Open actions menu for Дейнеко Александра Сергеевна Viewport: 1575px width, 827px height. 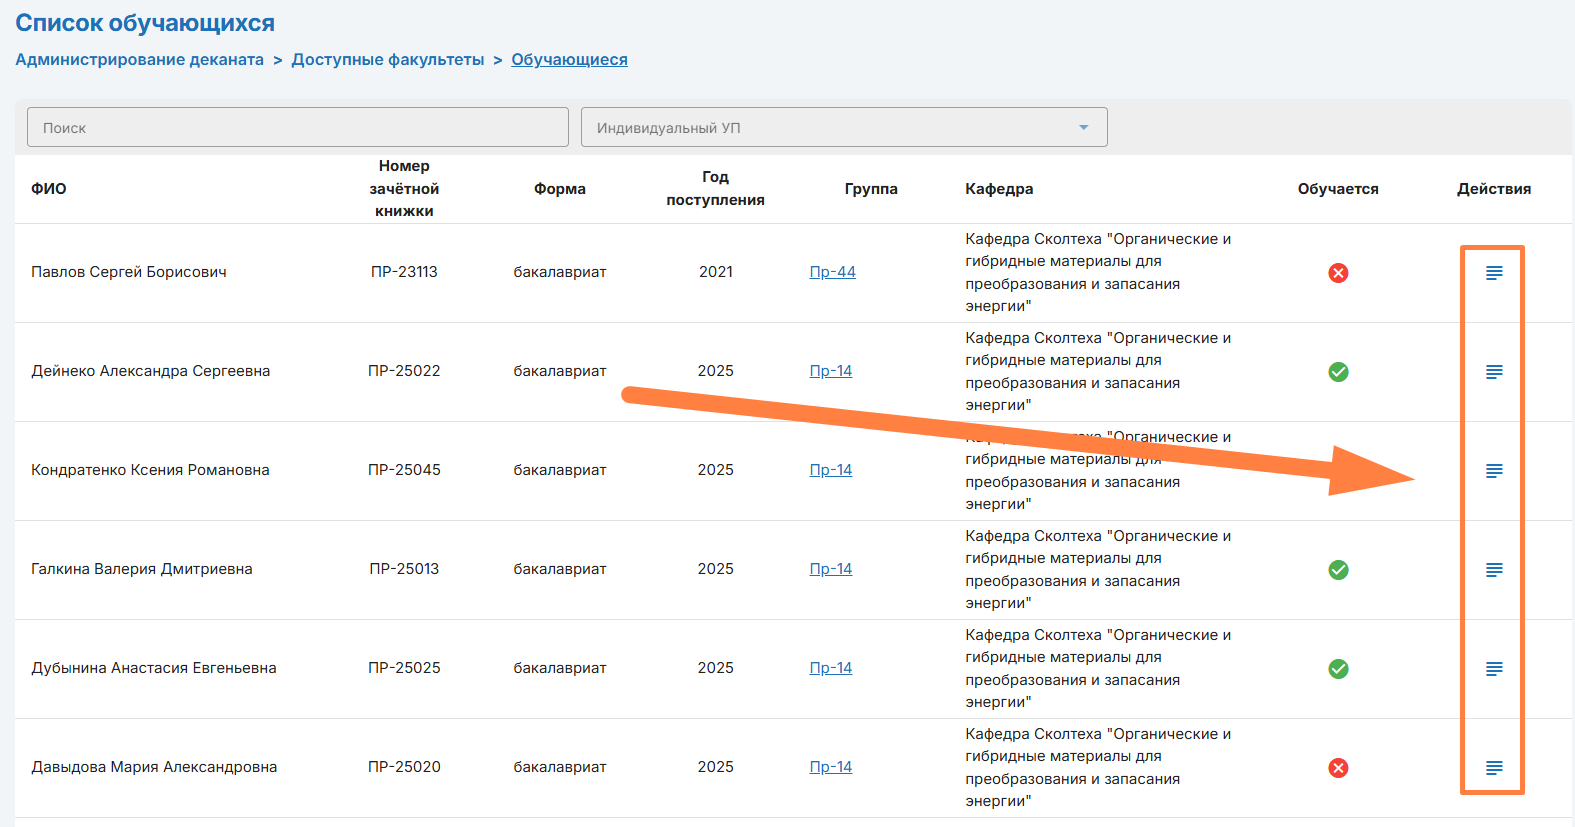(1493, 372)
